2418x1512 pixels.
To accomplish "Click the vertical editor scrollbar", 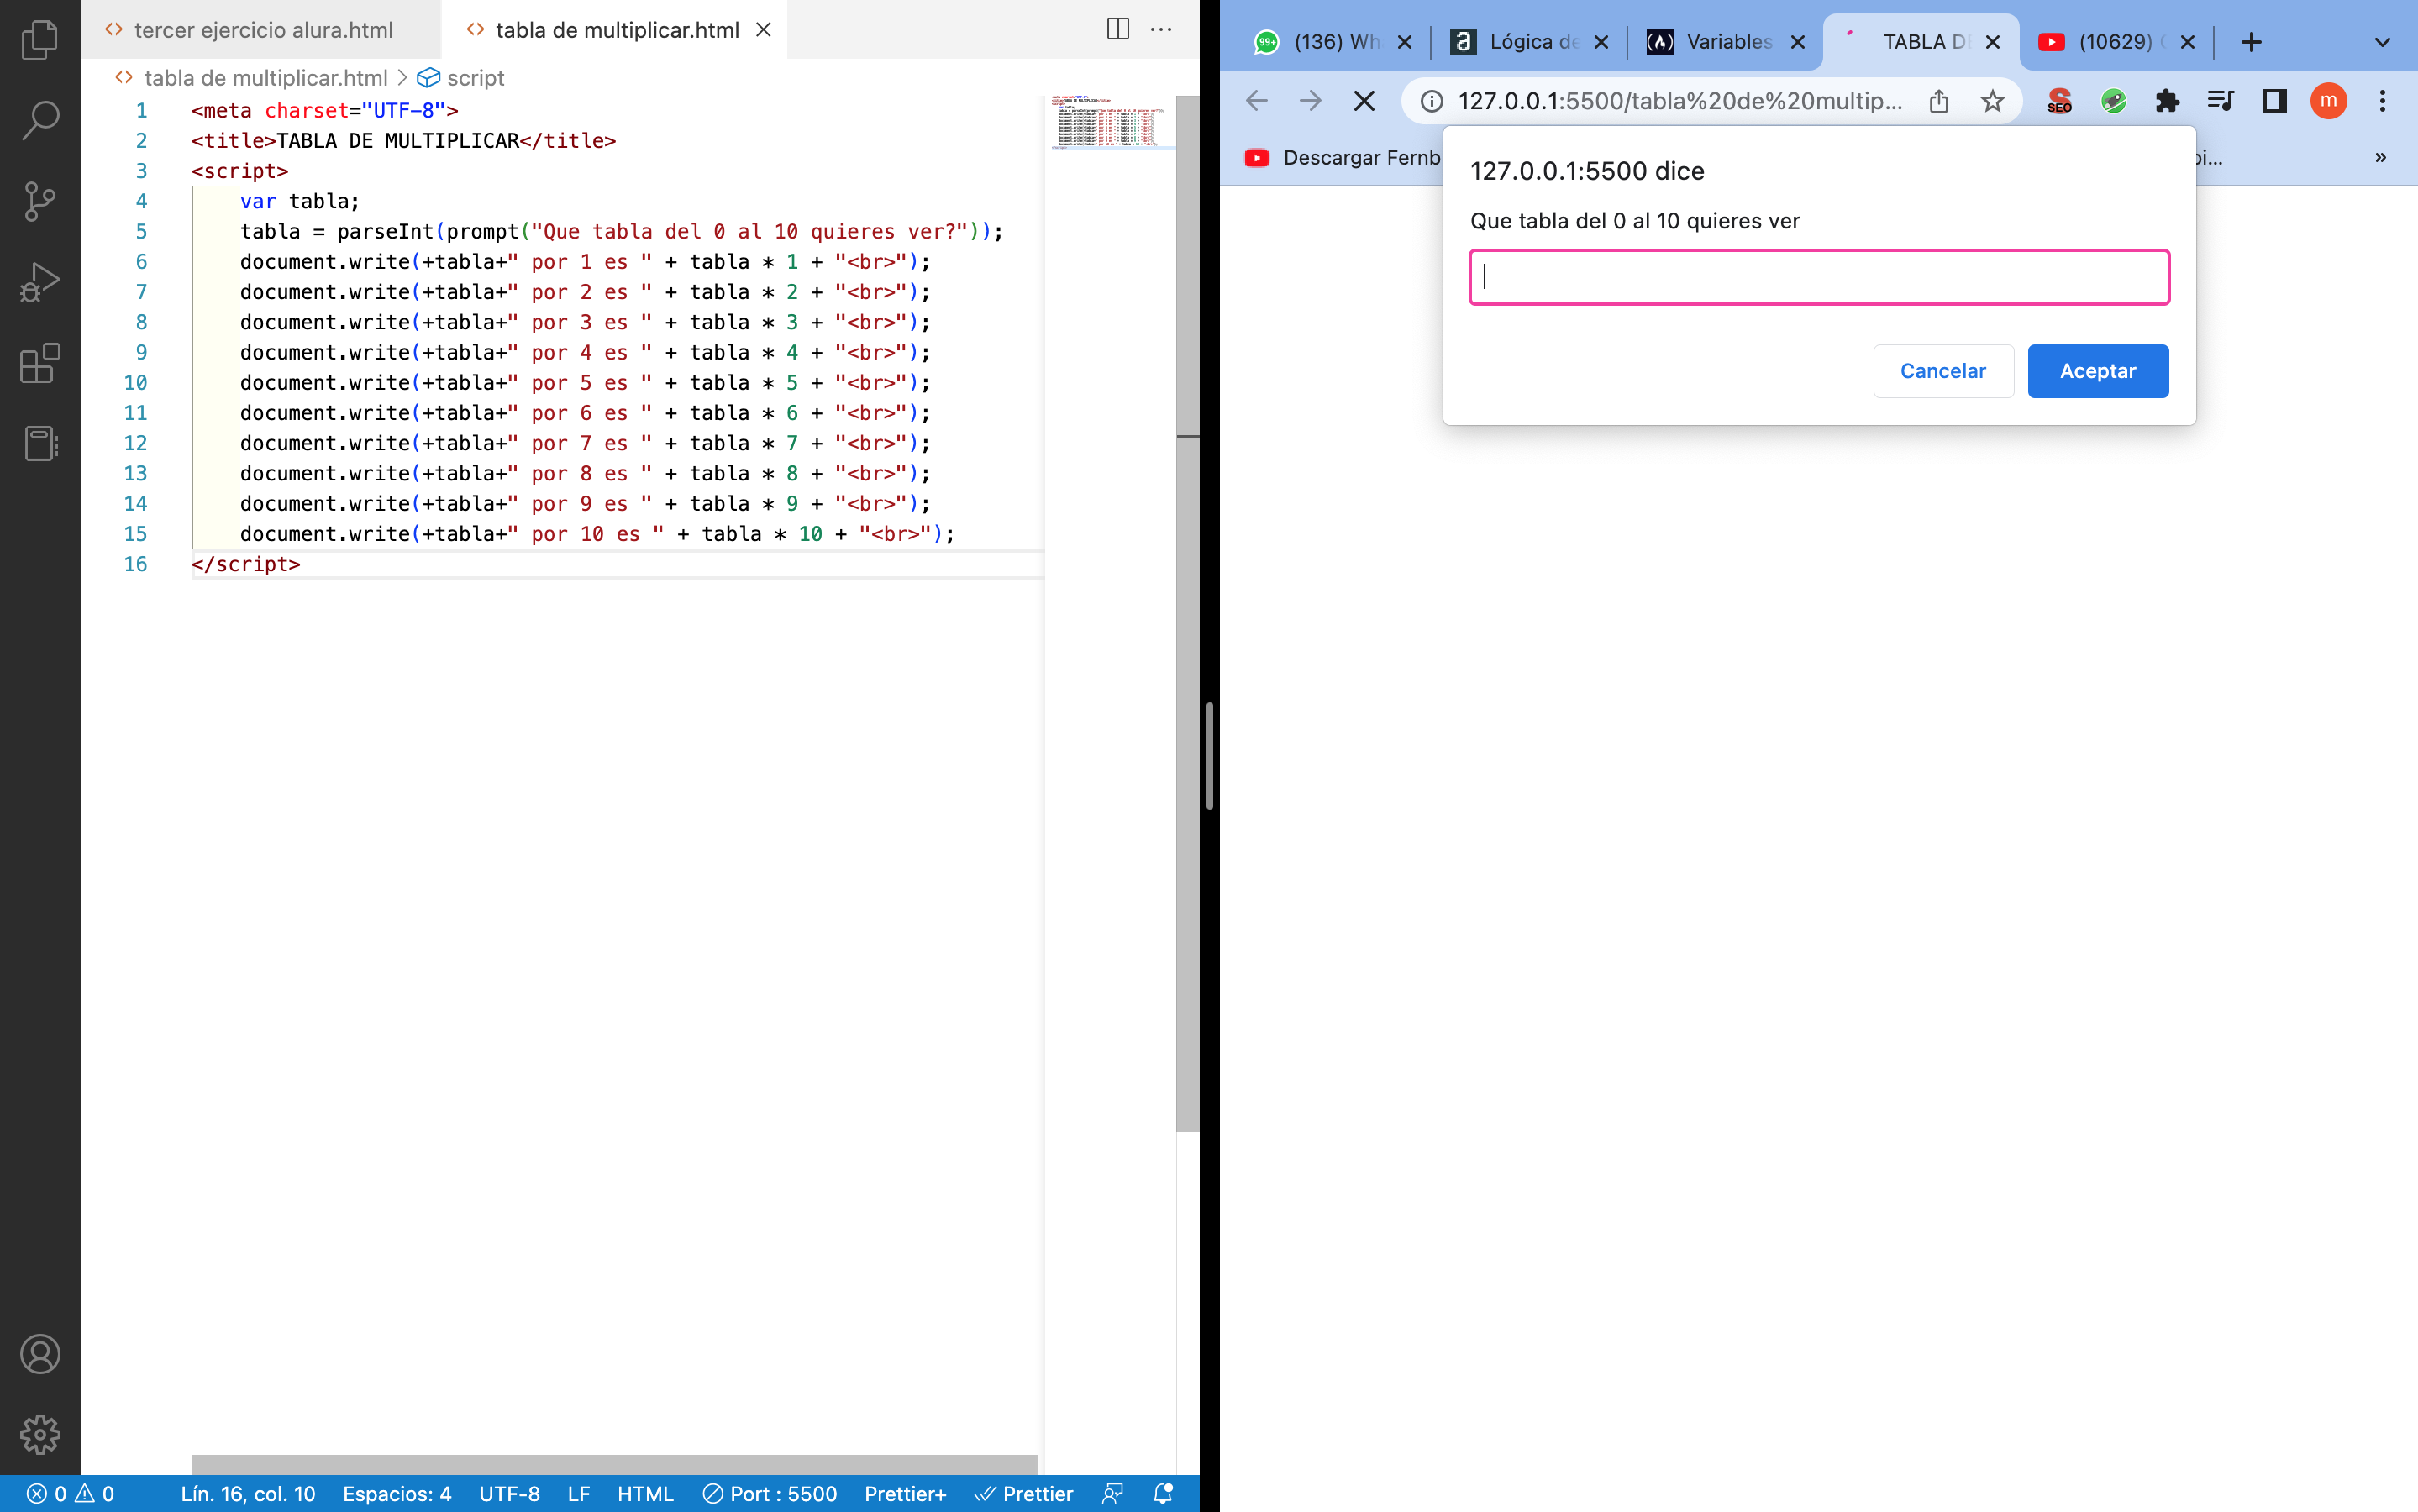I will coord(1187,614).
